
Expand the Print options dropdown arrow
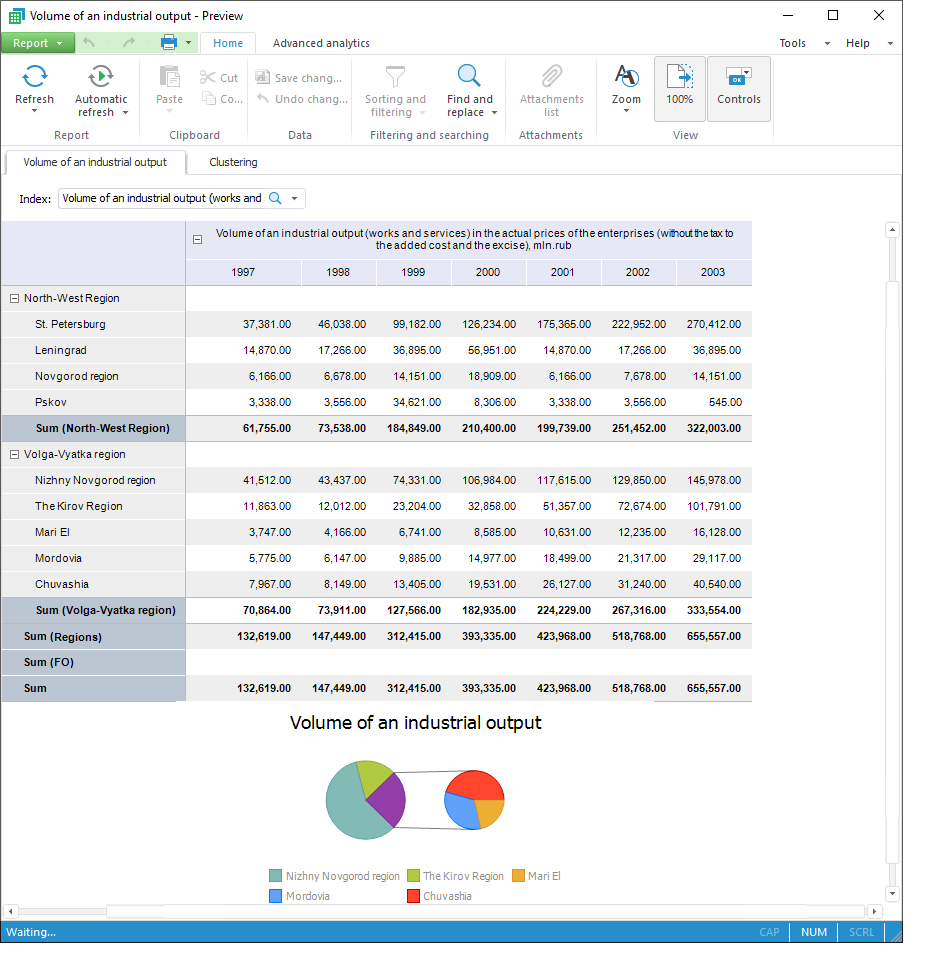[188, 43]
